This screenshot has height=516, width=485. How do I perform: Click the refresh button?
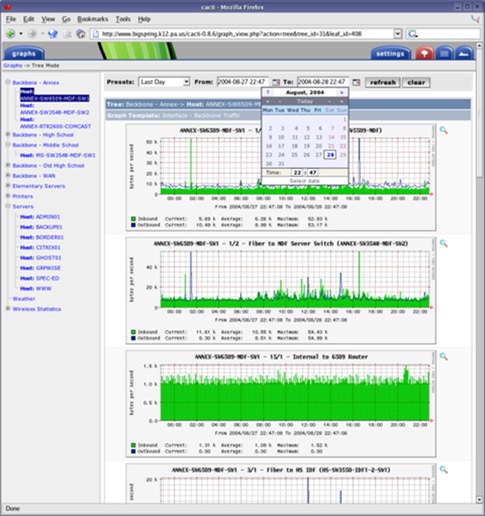383,82
